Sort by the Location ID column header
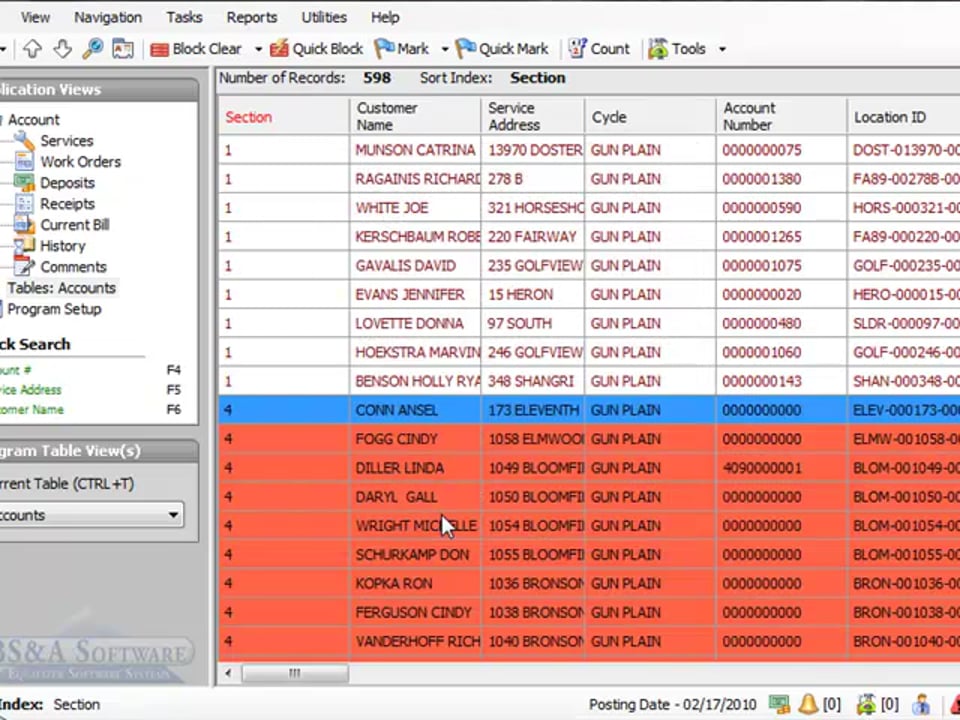The image size is (960, 720). tap(904, 117)
